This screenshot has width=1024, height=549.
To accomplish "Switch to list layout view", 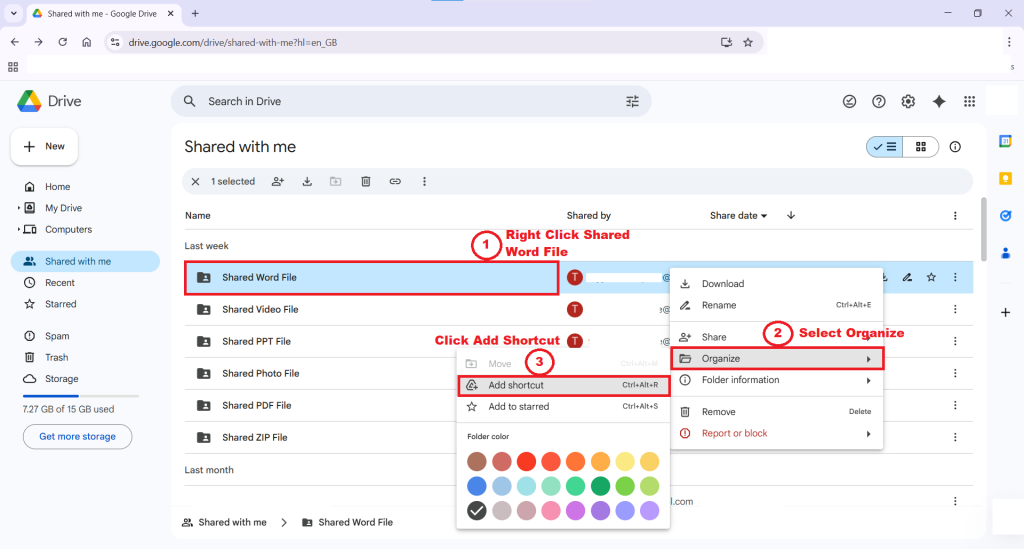I will tap(885, 147).
